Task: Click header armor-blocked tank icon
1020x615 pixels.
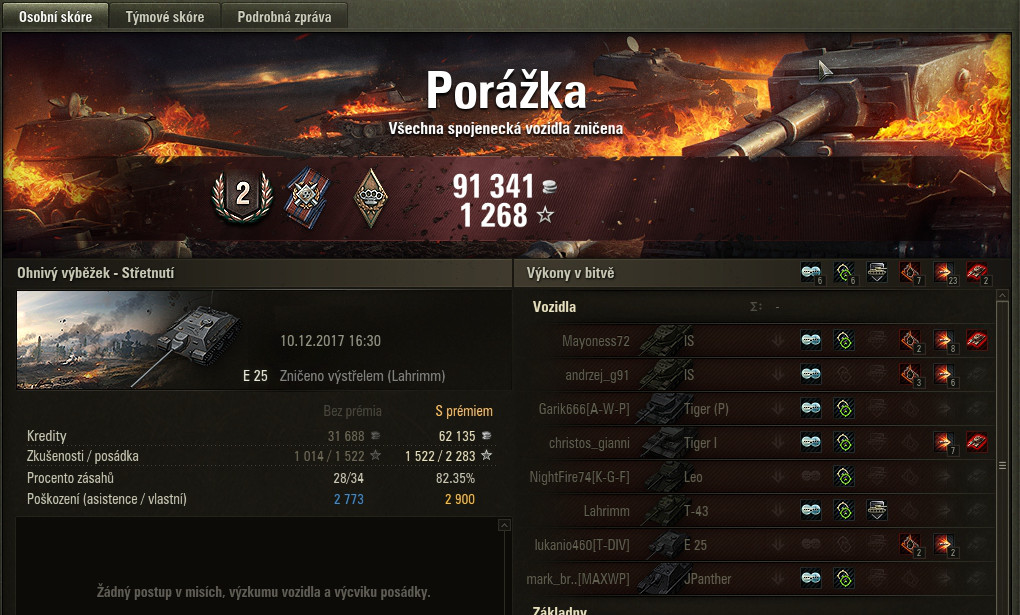Action: [877, 272]
